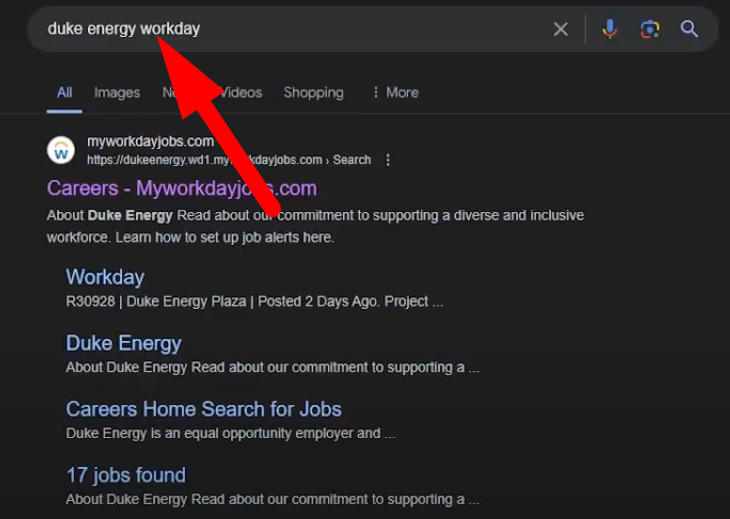Click the magnifying glass search icon

tap(689, 29)
